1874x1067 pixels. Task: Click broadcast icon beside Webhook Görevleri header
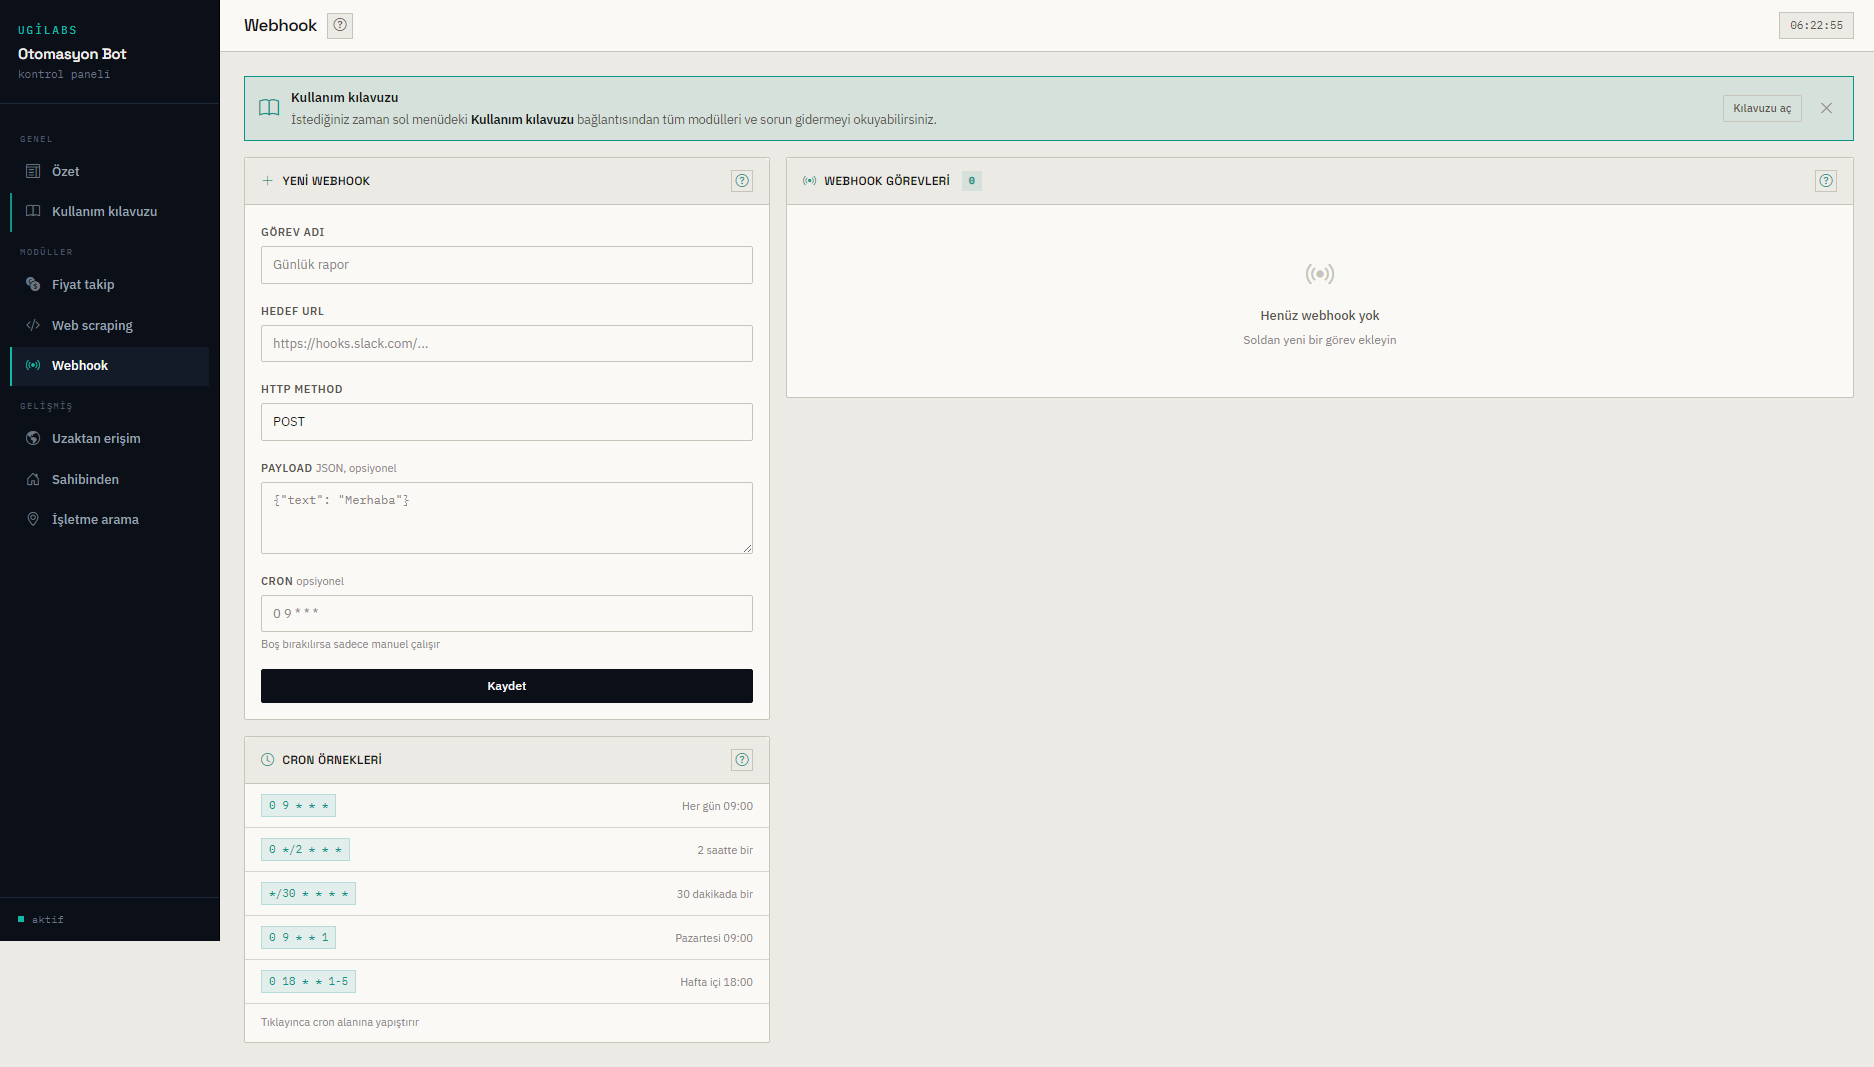(x=810, y=181)
